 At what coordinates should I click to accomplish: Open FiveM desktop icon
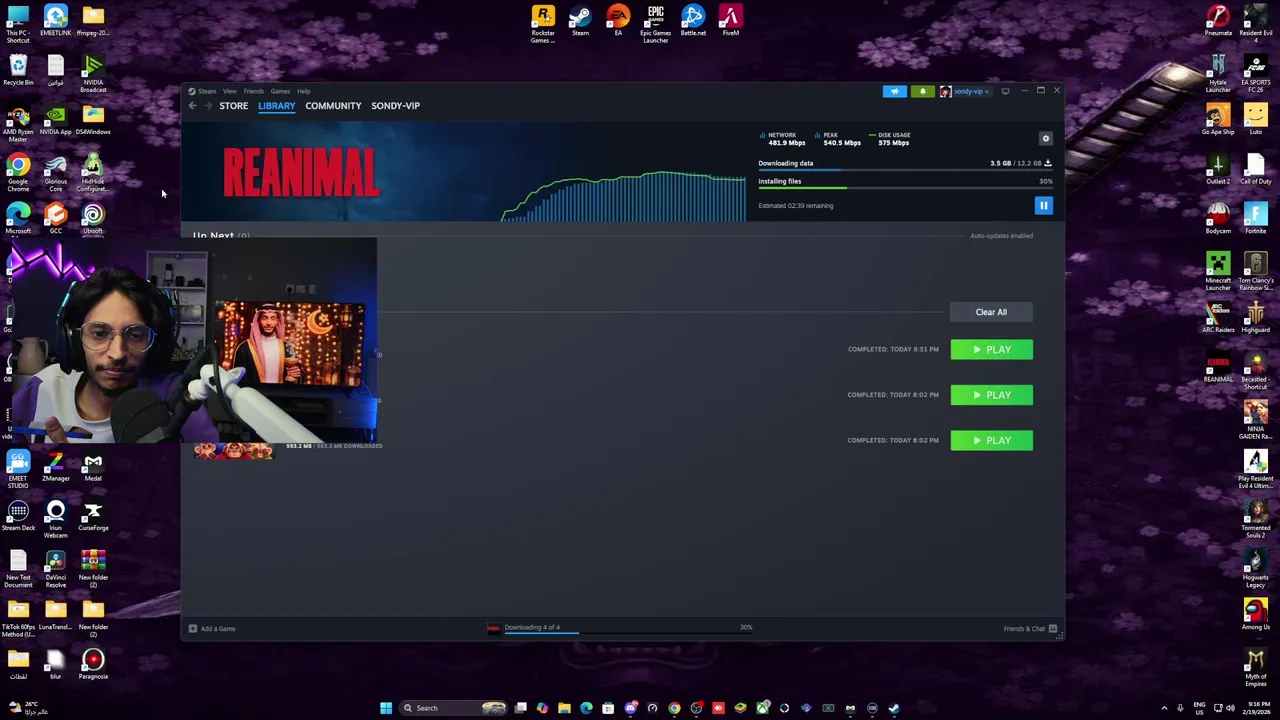click(731, 21)
